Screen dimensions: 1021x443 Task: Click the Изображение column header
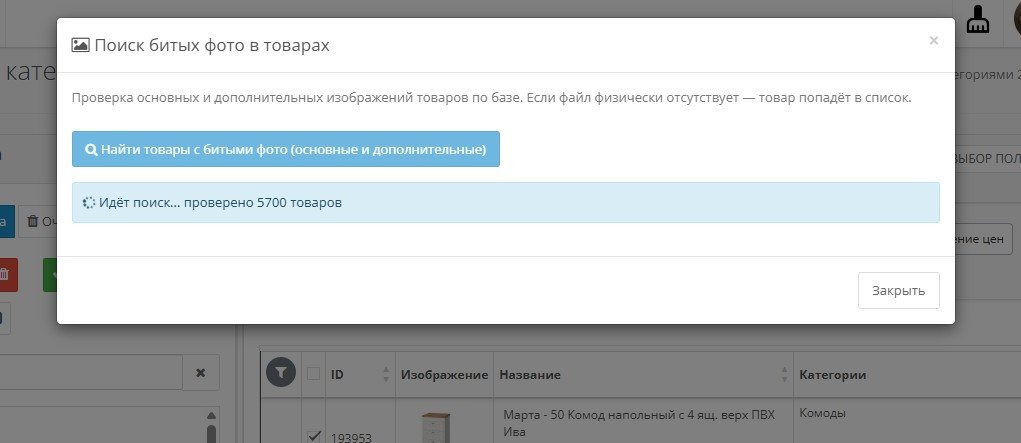(444, 374)
